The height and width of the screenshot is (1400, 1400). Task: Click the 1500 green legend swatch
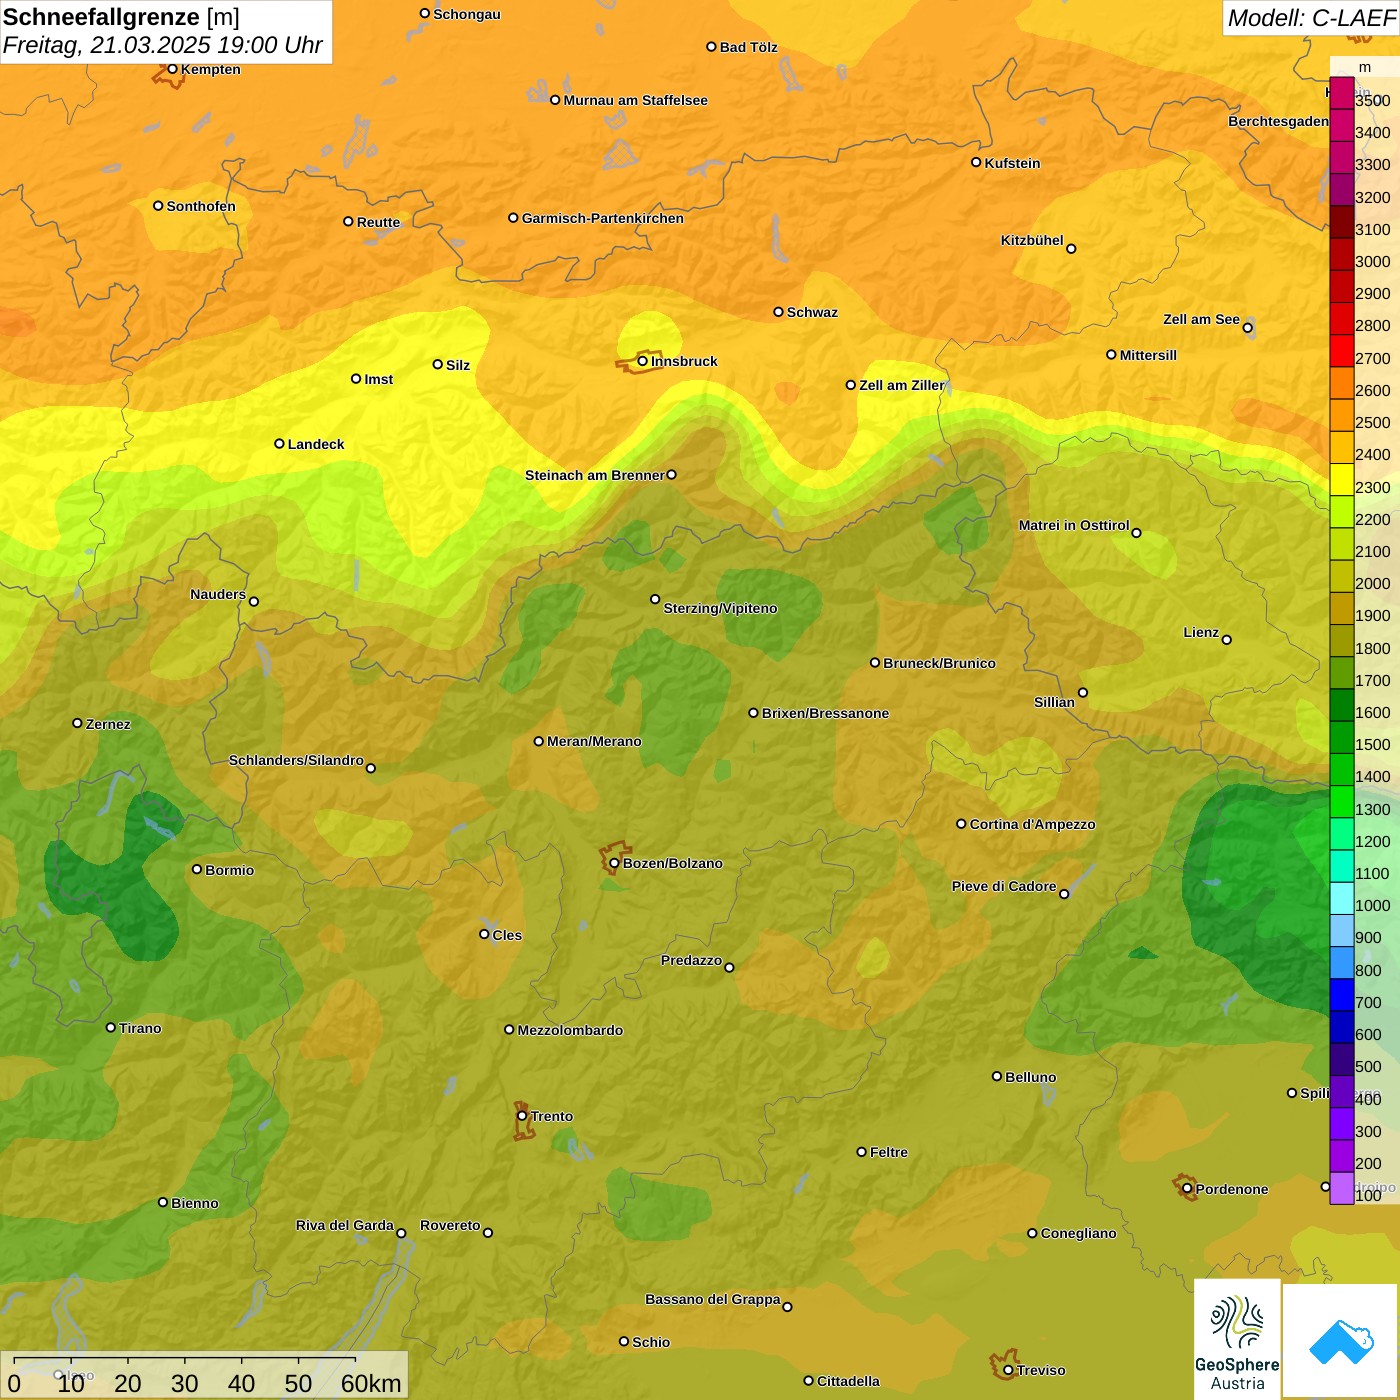(x=1342, y=738)
